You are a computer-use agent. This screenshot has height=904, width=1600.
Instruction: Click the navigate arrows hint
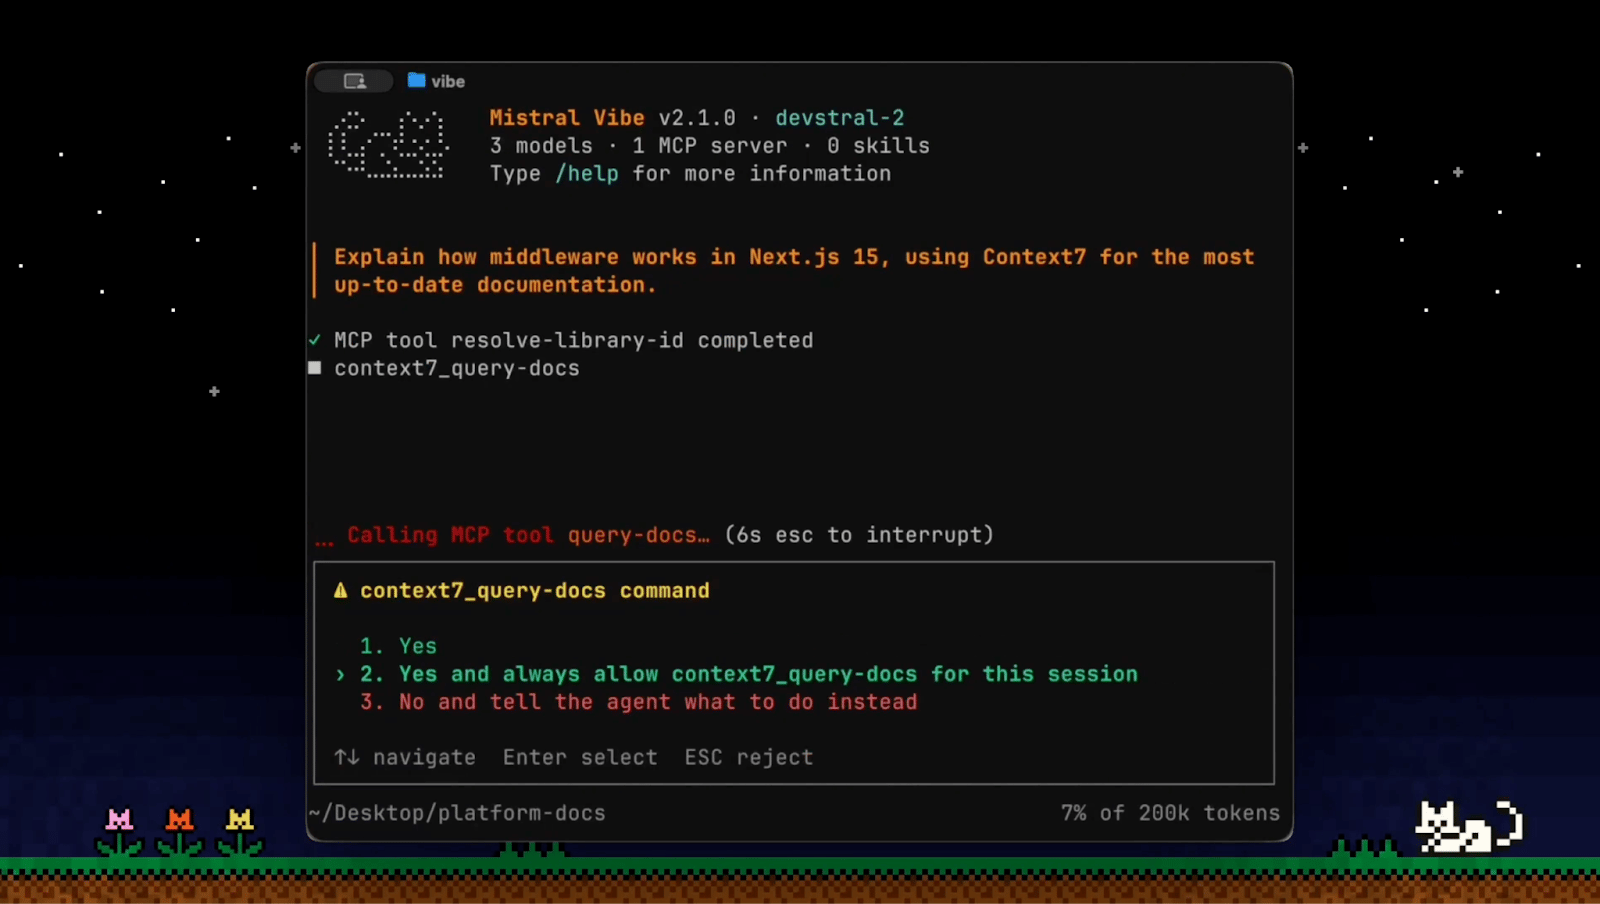[x=405, y=757]
